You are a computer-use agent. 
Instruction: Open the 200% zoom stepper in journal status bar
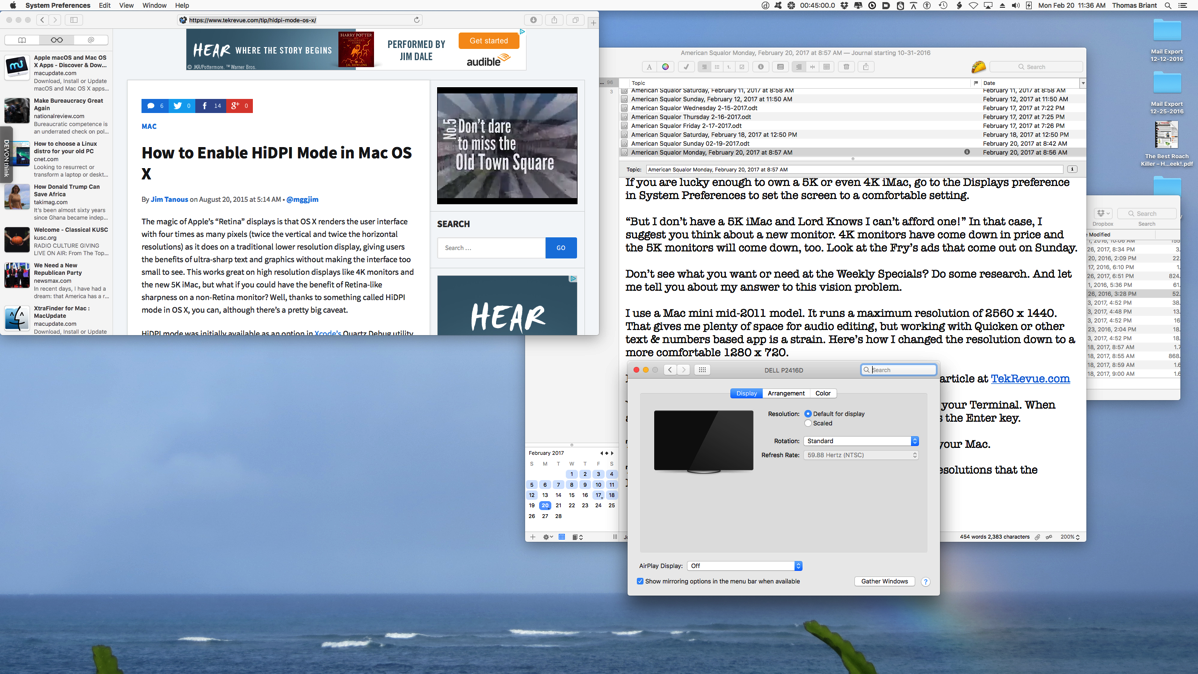click(1069, 537)
